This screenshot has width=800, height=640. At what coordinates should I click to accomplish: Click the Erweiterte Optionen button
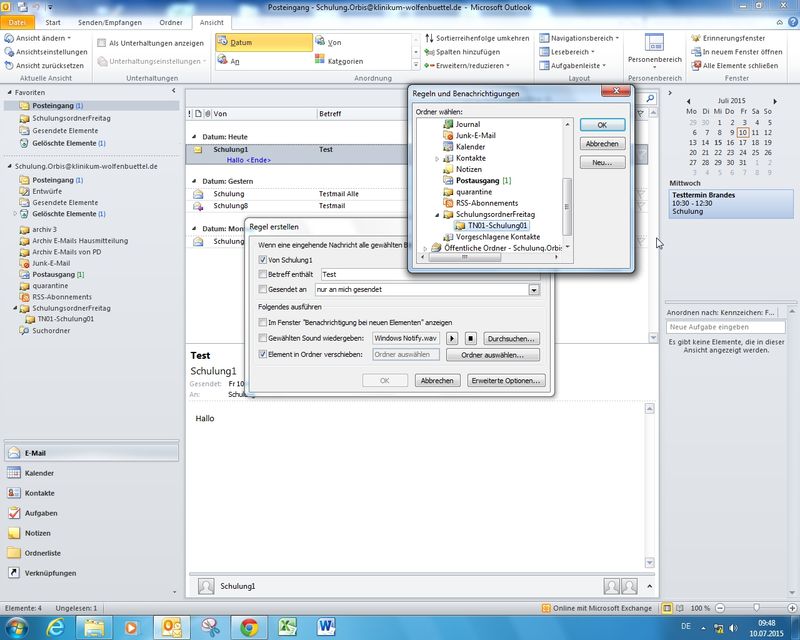click(x=508, y=381)
